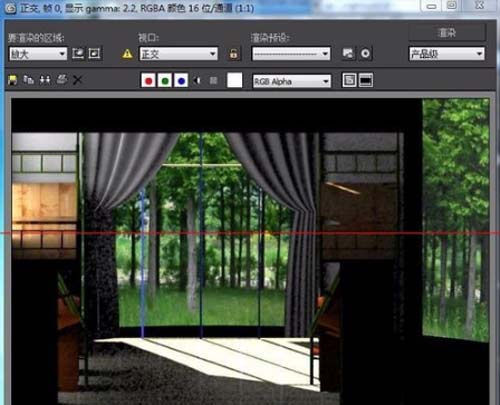The height and width of the screenshot is (405, 500).
Task: Toggle the blue channel button
Action: point(181,81)
